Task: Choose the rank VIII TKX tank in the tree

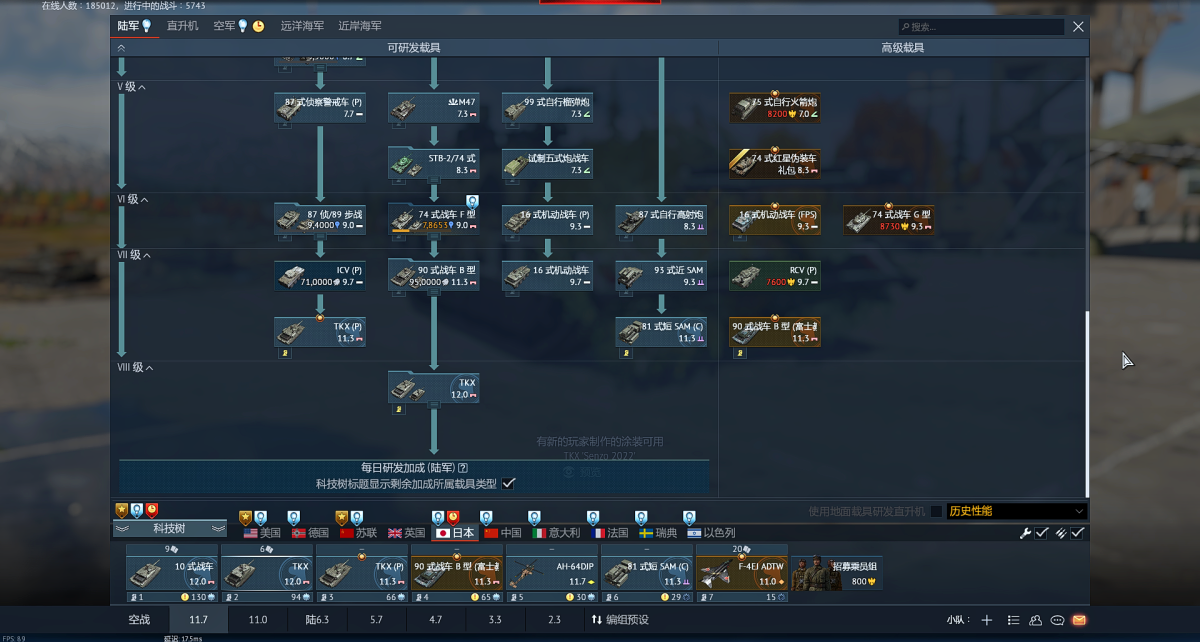Action: (x=433, y=387)
